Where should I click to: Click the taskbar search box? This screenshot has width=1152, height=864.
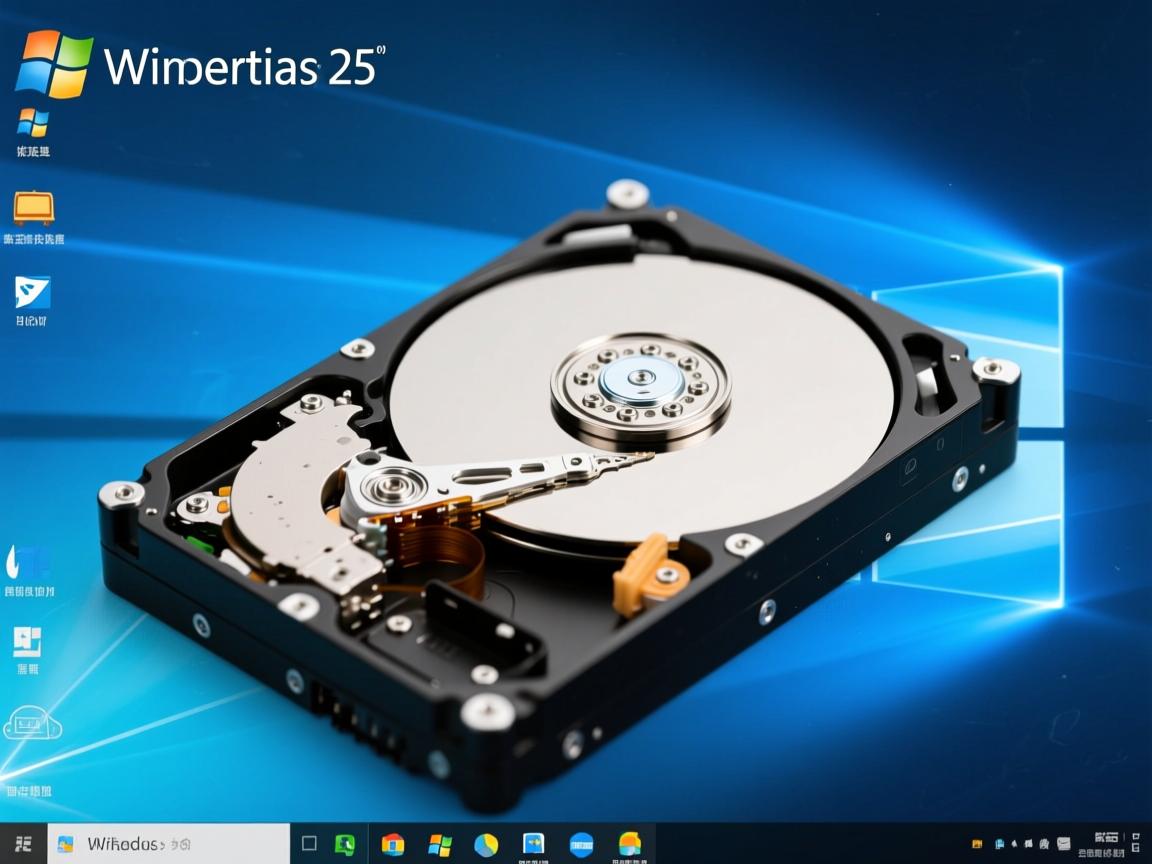tap(168, 844)
